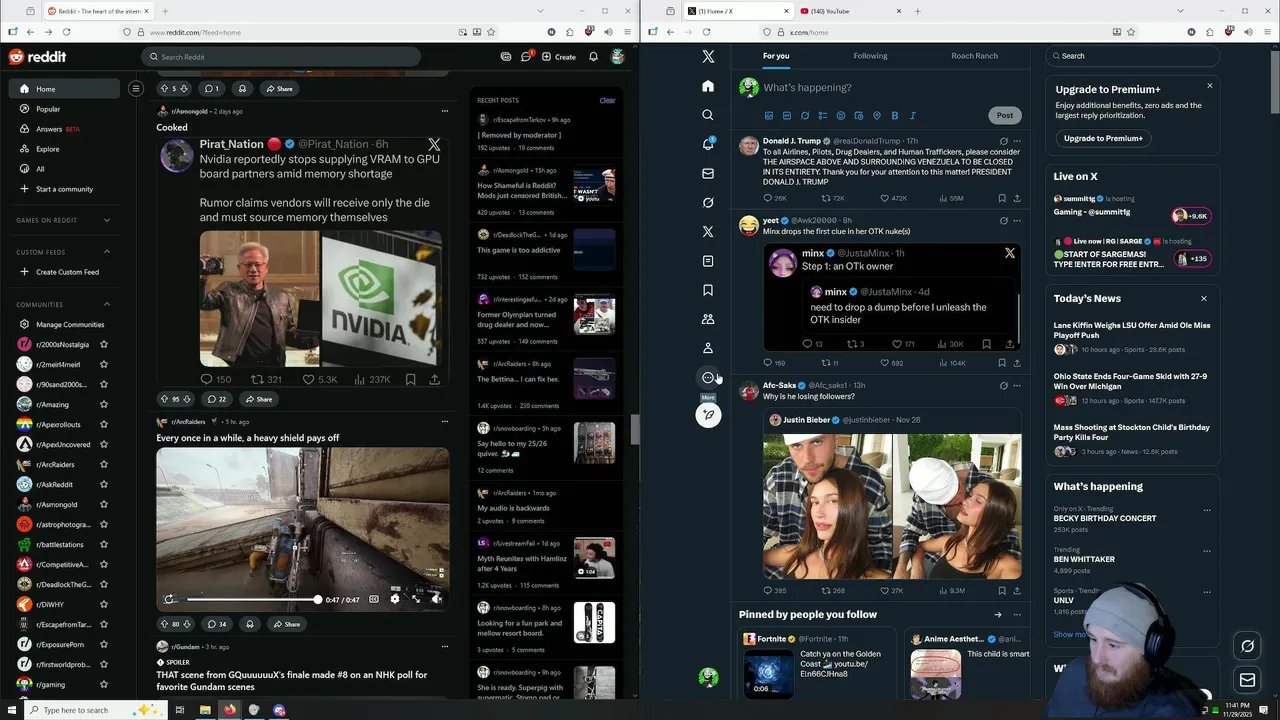Click Upgrade to Premium+ button
The width and height of the screenshot is (1280, 720).
1103,138
